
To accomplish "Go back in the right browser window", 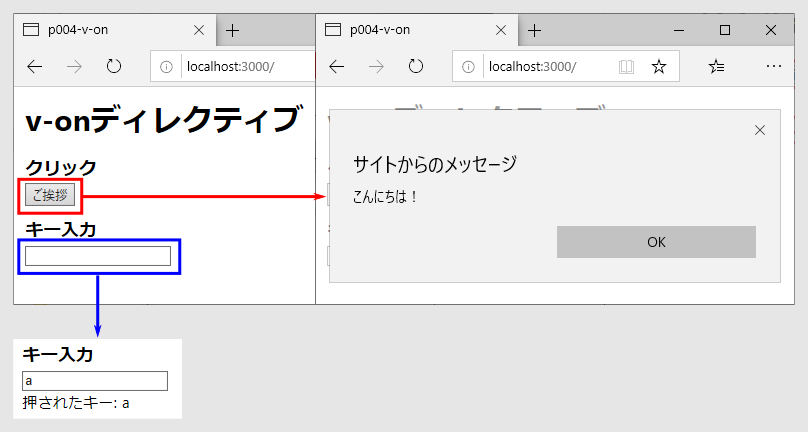I will point(336,67).
